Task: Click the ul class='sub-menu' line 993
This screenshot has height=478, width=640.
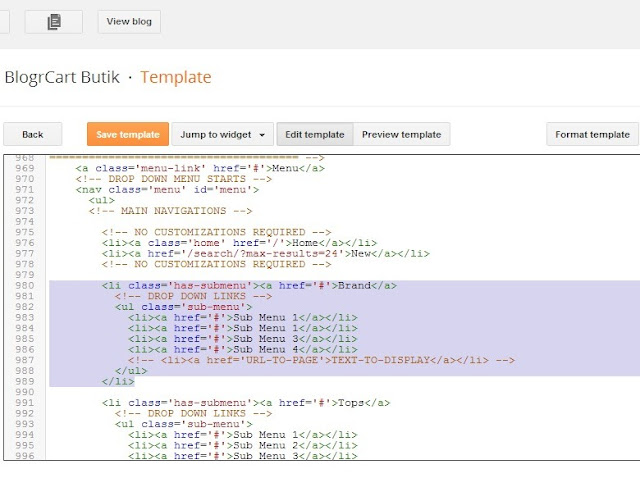Action: pyautogui.click(x=184, y=424)
